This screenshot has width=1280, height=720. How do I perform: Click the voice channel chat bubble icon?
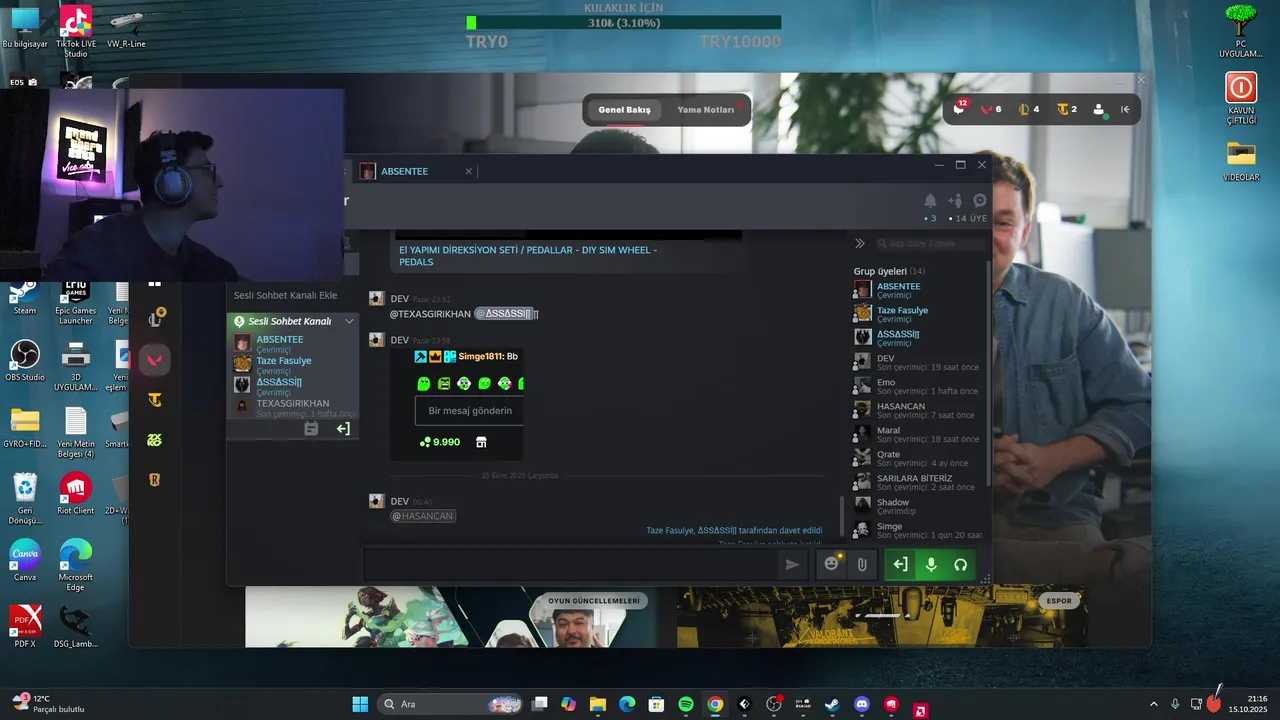pyautogui.click(x=311, y=428)
